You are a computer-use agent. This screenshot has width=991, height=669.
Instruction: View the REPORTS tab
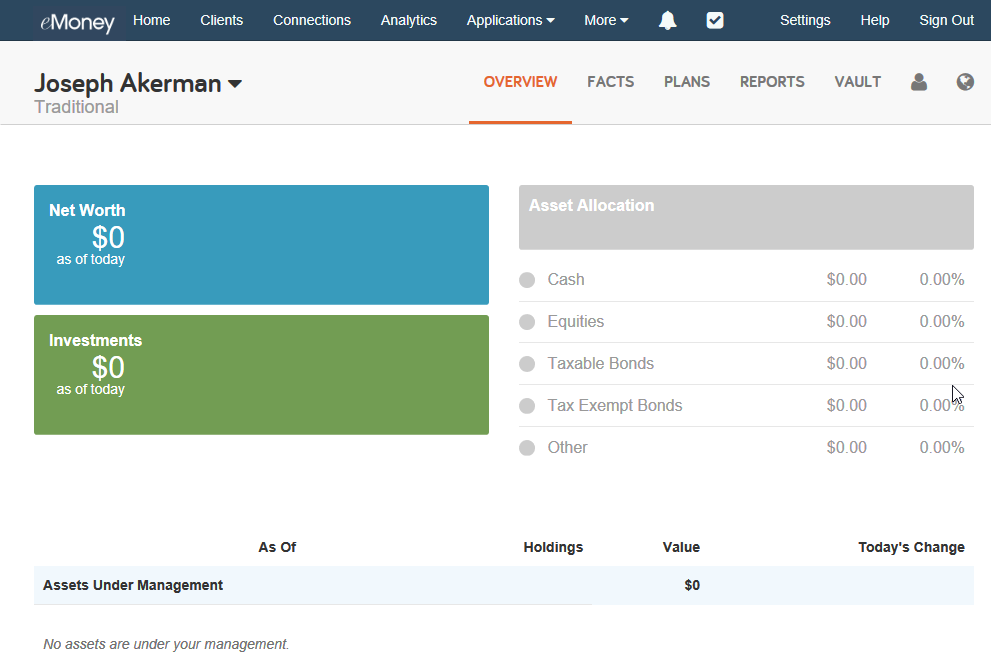point(771,82)
